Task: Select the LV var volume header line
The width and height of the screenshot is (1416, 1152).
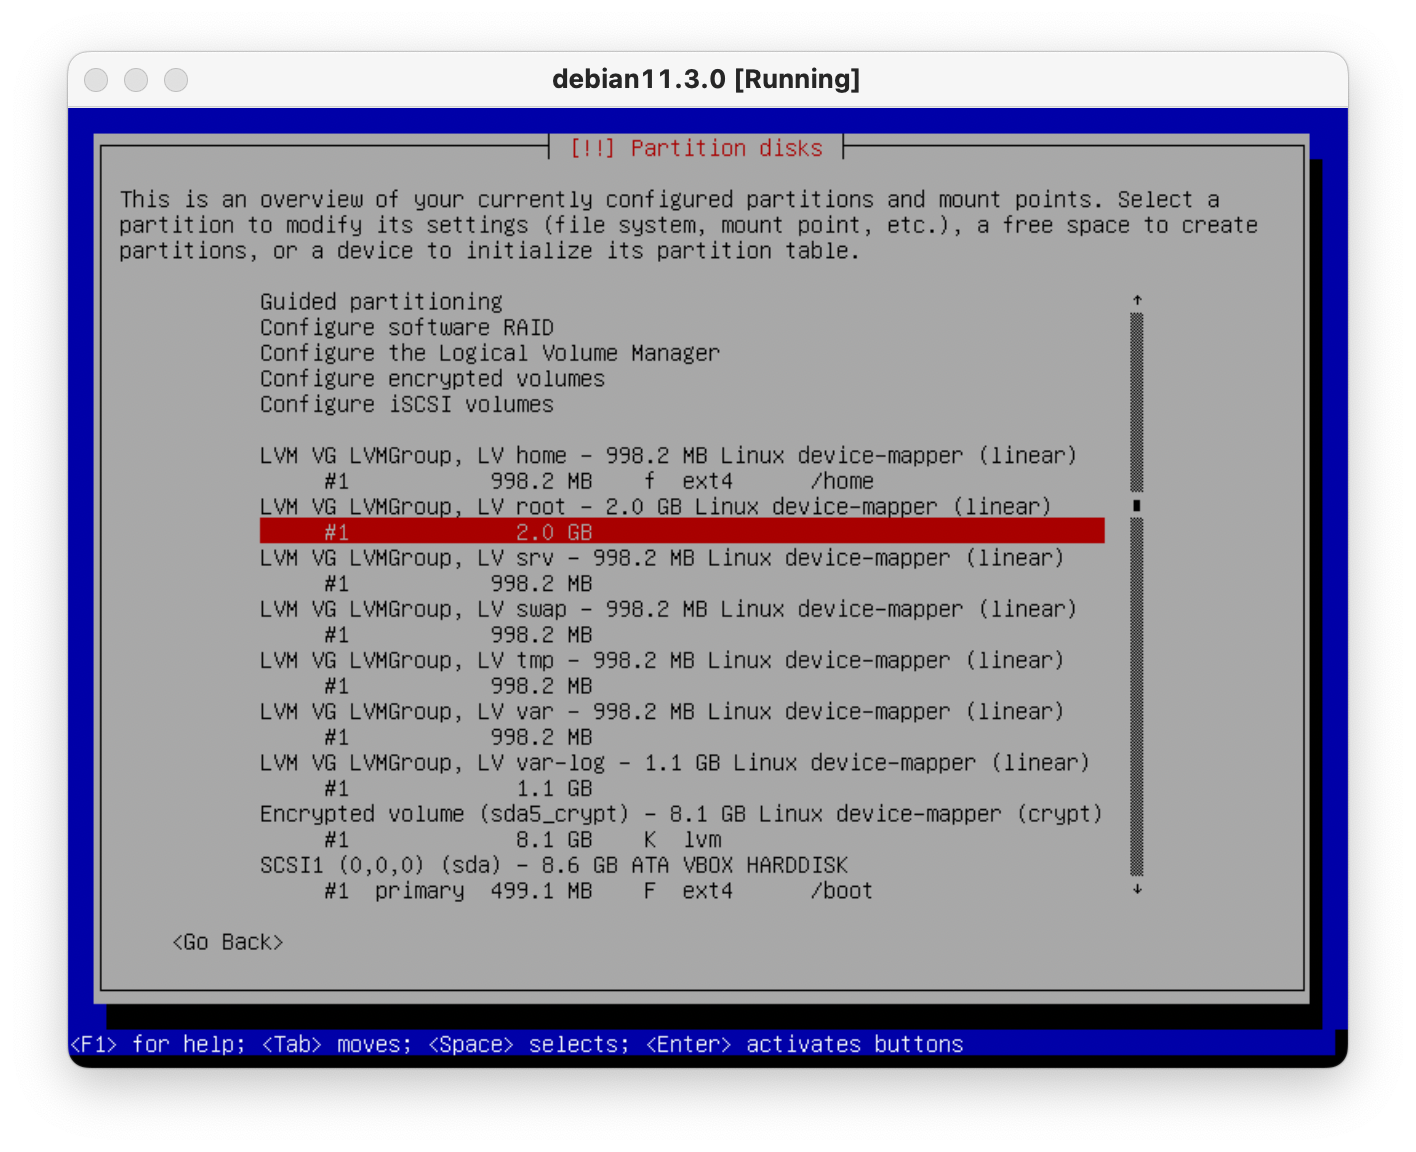Action: 661,712
